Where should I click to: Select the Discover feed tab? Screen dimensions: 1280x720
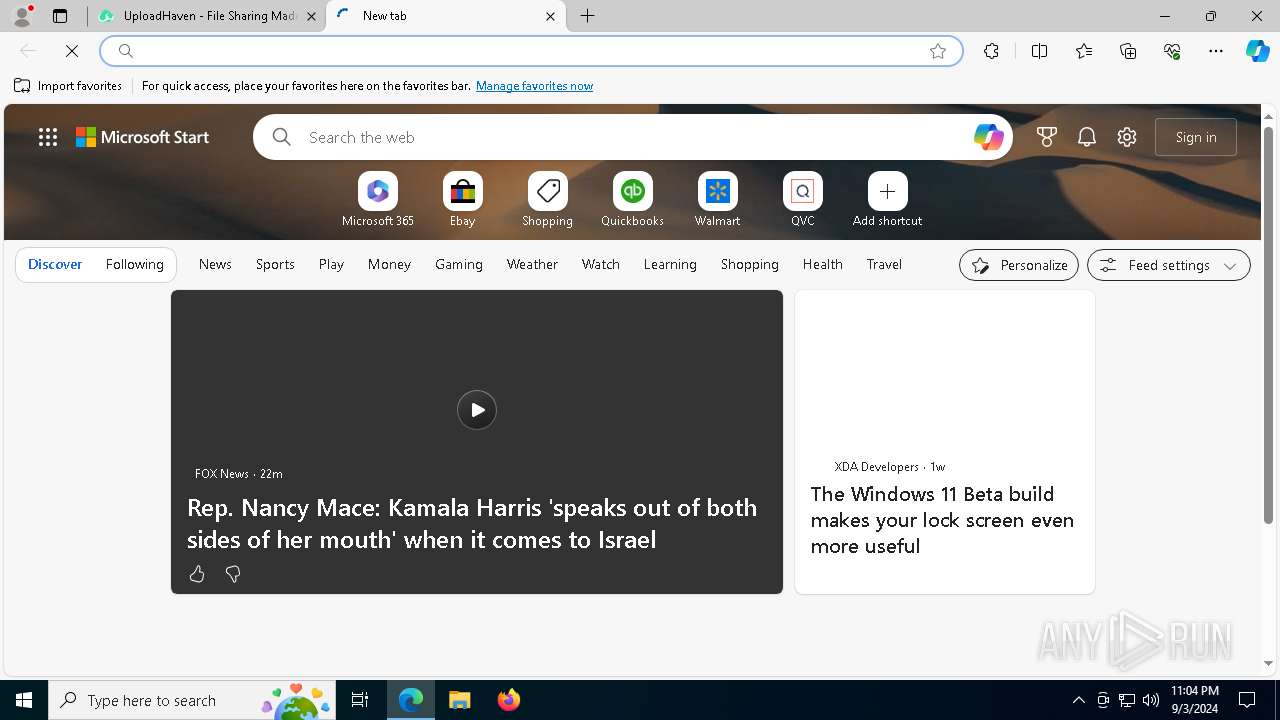[55, 264]
